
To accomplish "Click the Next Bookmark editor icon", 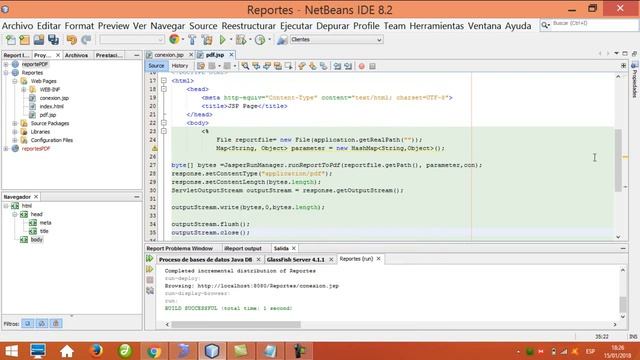I will tap(313, 66).
